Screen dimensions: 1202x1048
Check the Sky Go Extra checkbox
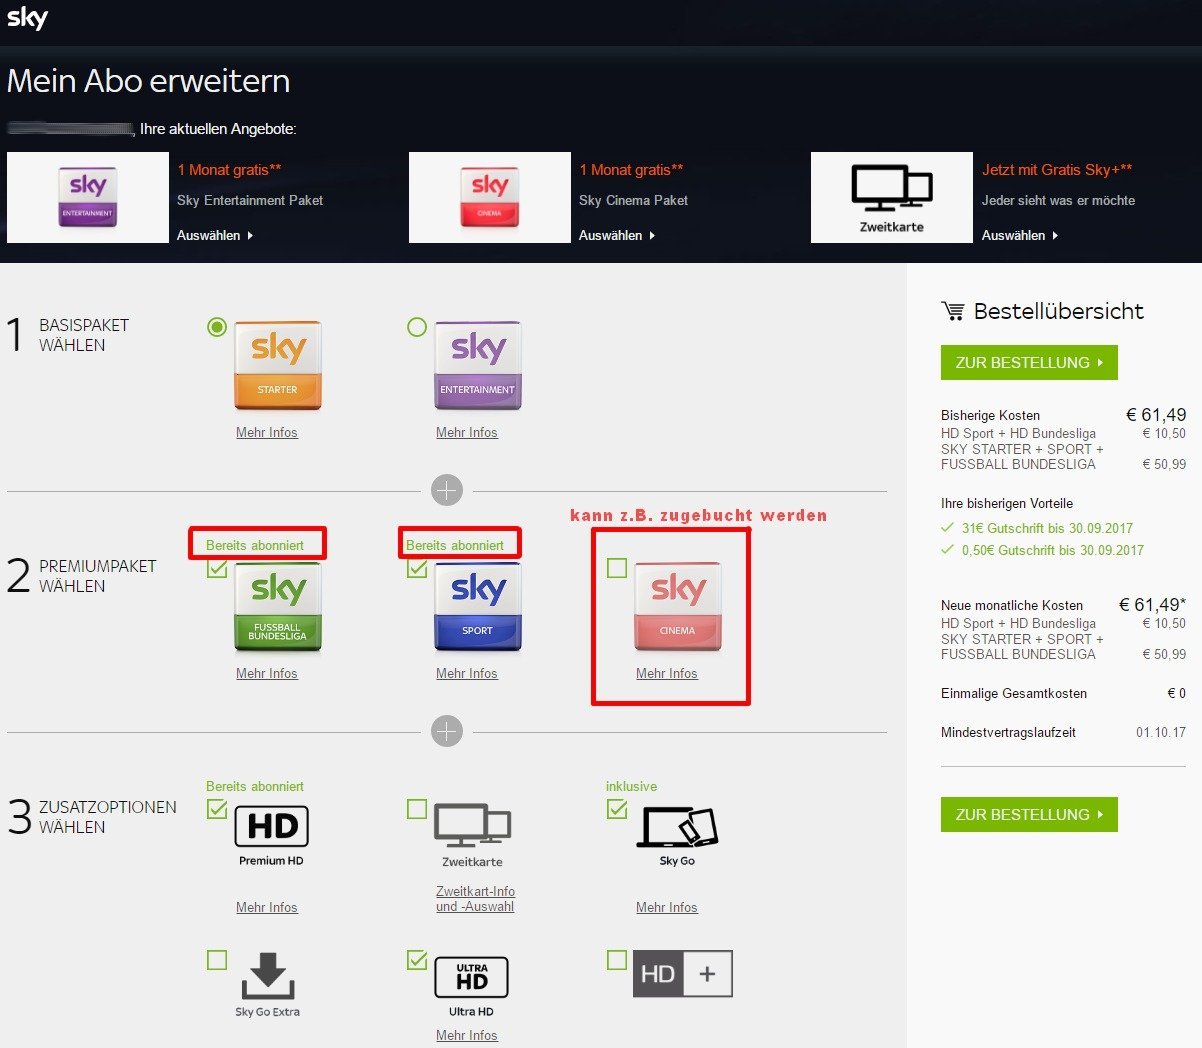pos(217,960)
